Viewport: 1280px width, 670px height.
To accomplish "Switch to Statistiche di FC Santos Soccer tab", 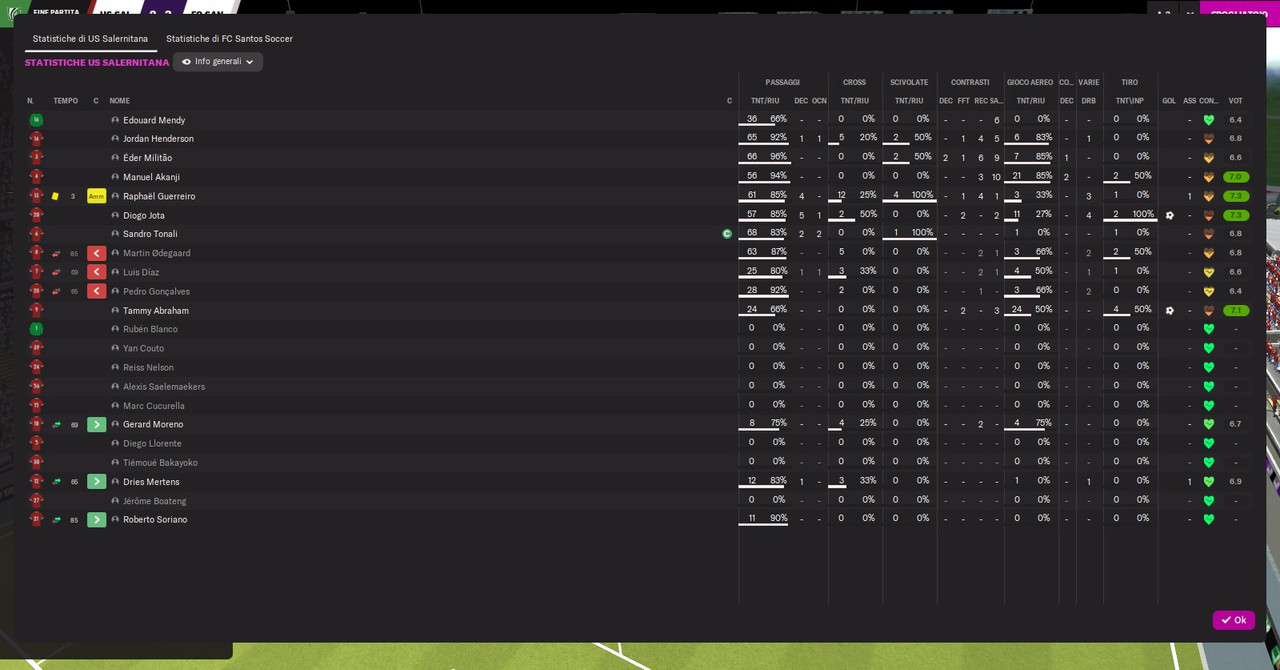I will click(229, 38).
